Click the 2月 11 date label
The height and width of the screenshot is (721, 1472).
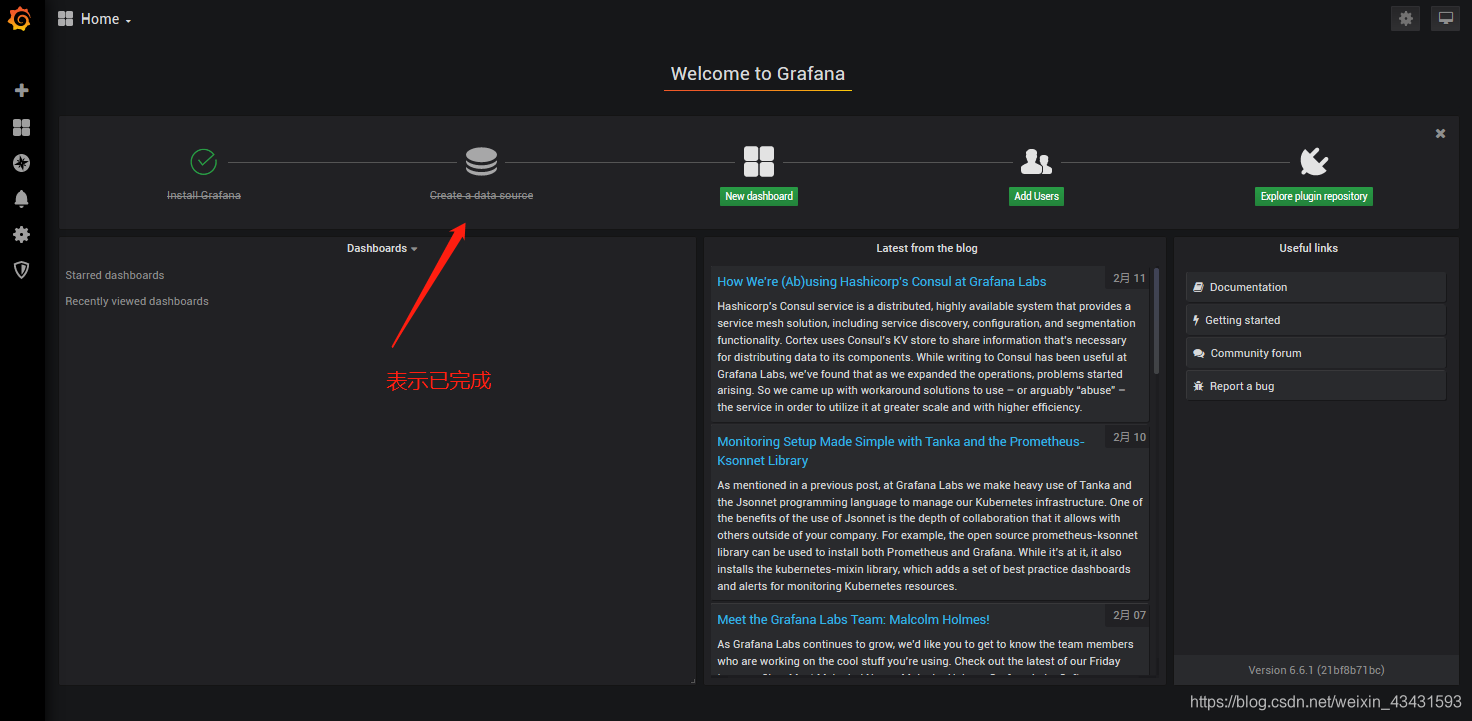(x=1129, y=278)
